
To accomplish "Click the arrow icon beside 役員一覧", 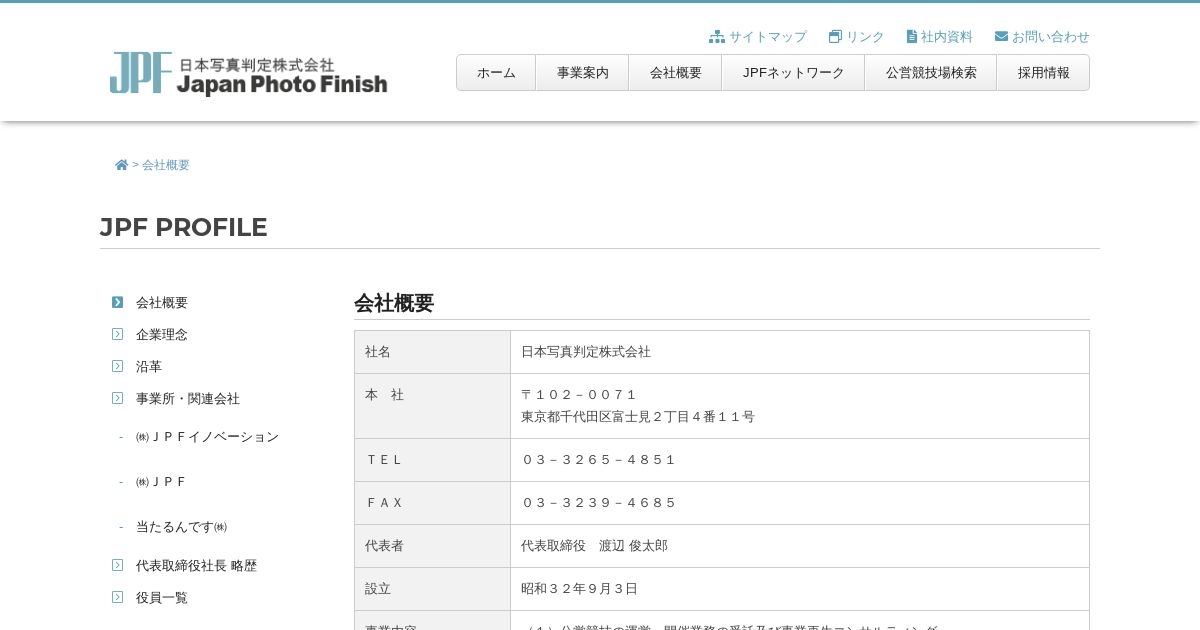I will (x=118, y=597).
